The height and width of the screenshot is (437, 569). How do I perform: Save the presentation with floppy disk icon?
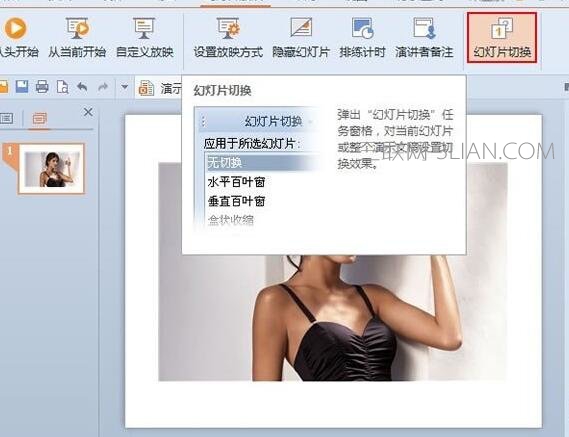(22, 87)
